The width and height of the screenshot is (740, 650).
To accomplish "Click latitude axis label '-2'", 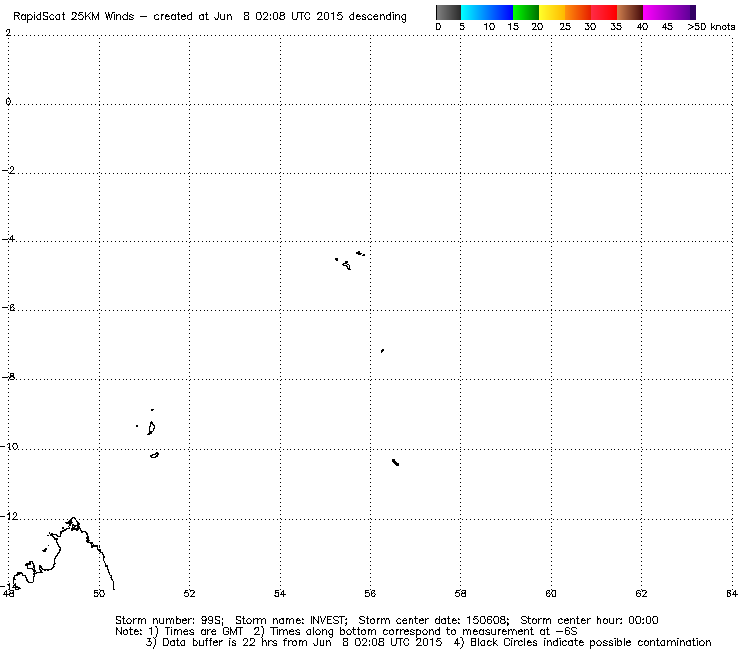I will [8, 170].
